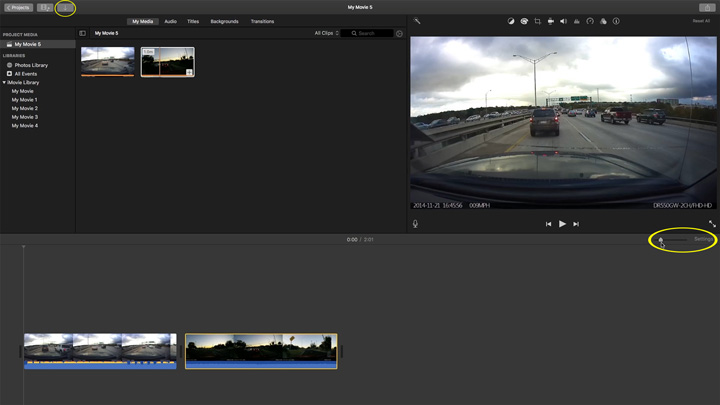
Task: Select the cropping tool
Action: pyautogui.click(x=537, y=21)
